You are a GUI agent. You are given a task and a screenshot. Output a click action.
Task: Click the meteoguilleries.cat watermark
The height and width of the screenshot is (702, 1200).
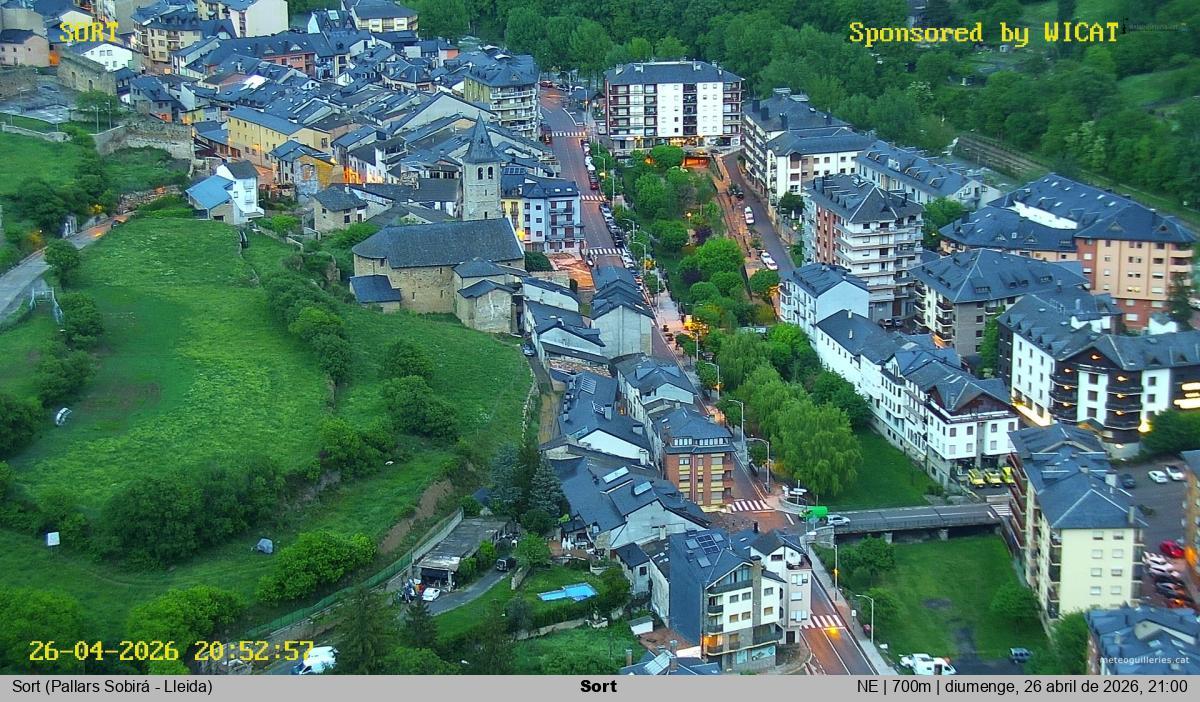[x=1145, y=660]
